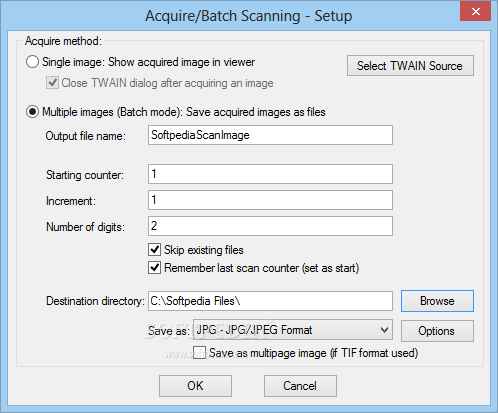The height and width of the screenshot is (413, 498).
Task: Click the 'Number of digits:' label
Action: click(85, 227)
